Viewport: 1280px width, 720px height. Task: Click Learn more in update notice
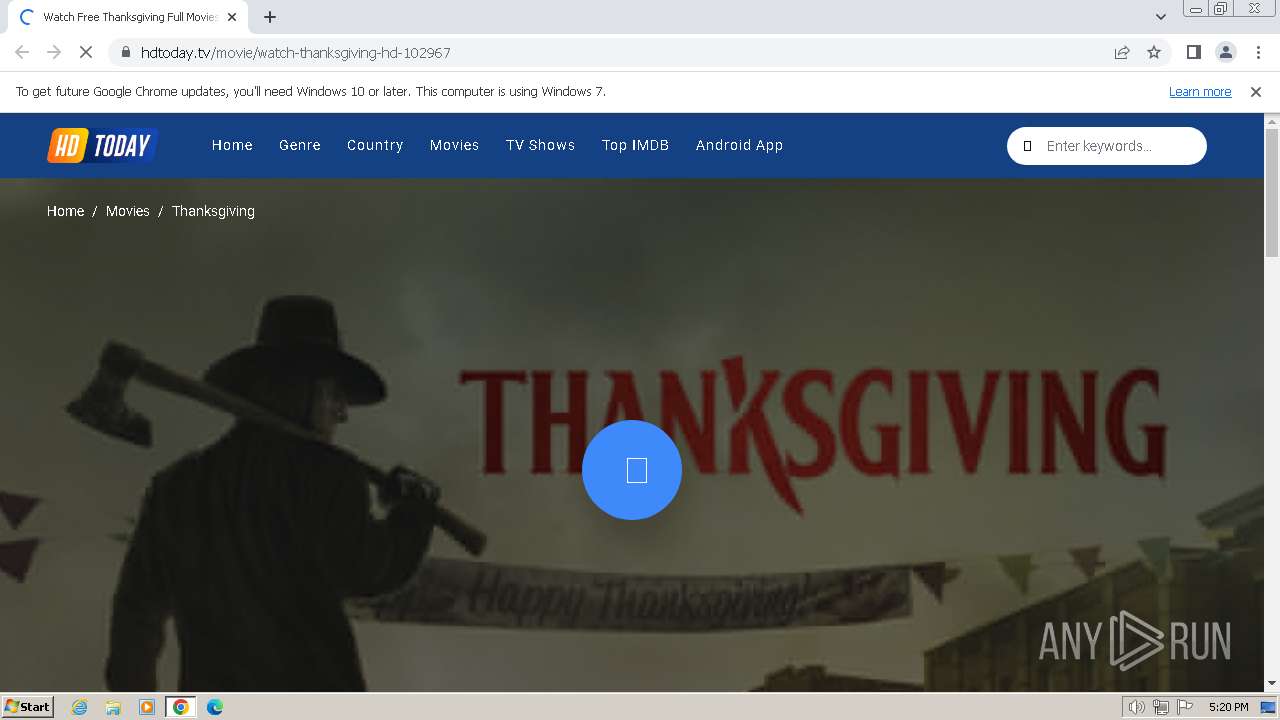click(1200, 91)
